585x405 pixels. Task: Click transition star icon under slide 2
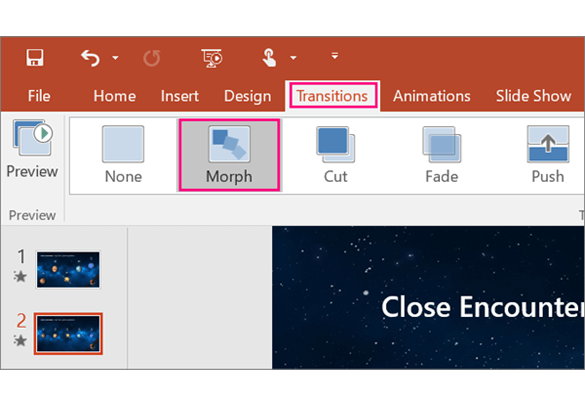point(20,340)
